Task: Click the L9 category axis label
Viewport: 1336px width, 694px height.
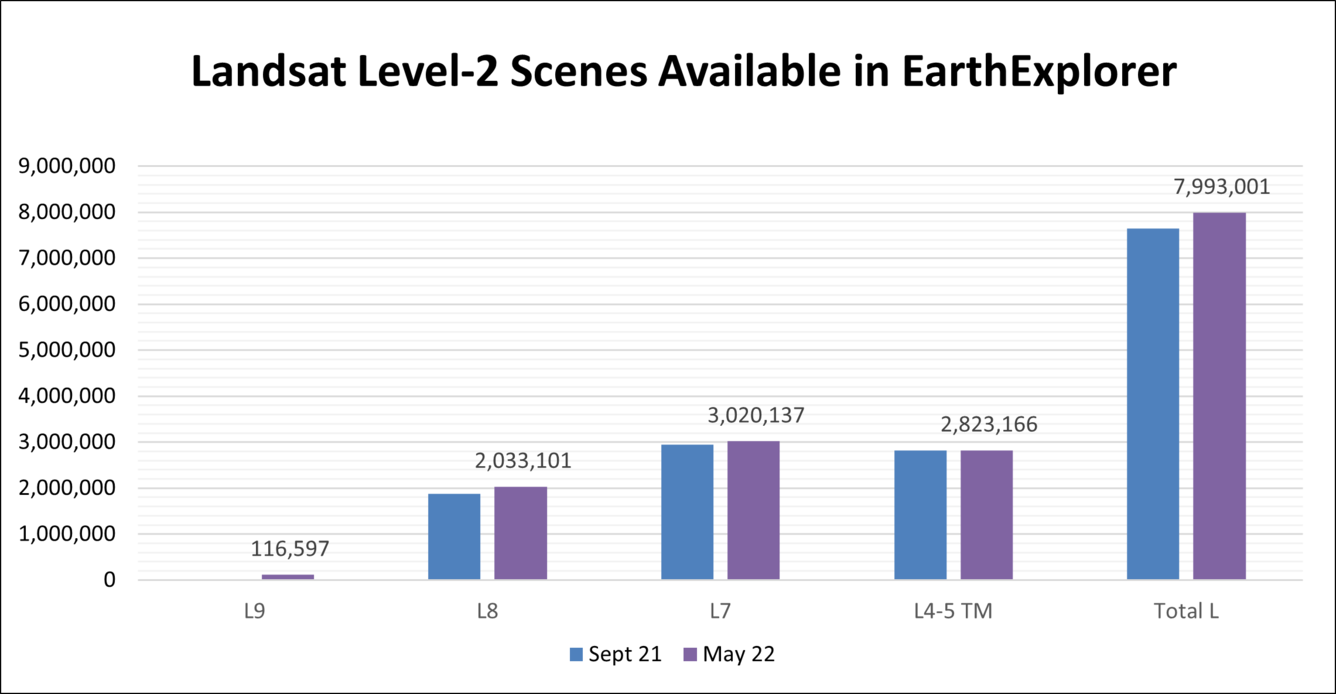Action: coord(253,611)
